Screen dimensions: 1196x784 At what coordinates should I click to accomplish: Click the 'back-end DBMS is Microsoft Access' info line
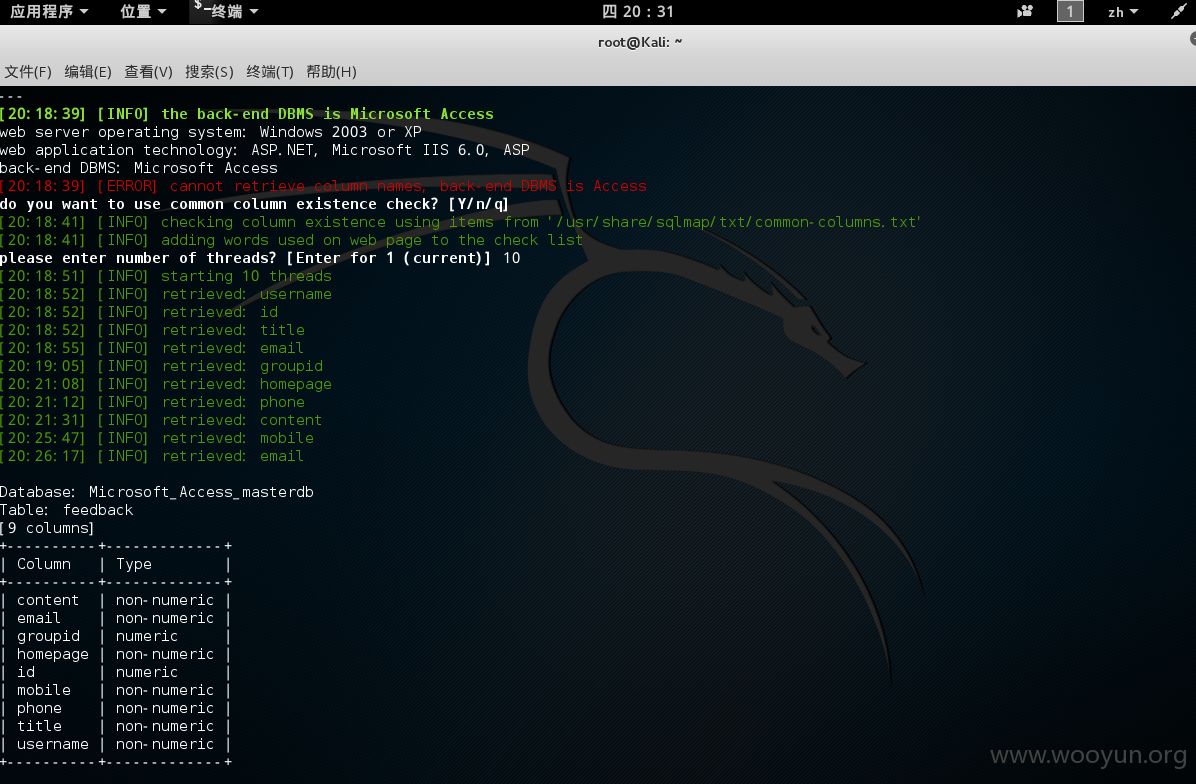[x=247, y=114]
